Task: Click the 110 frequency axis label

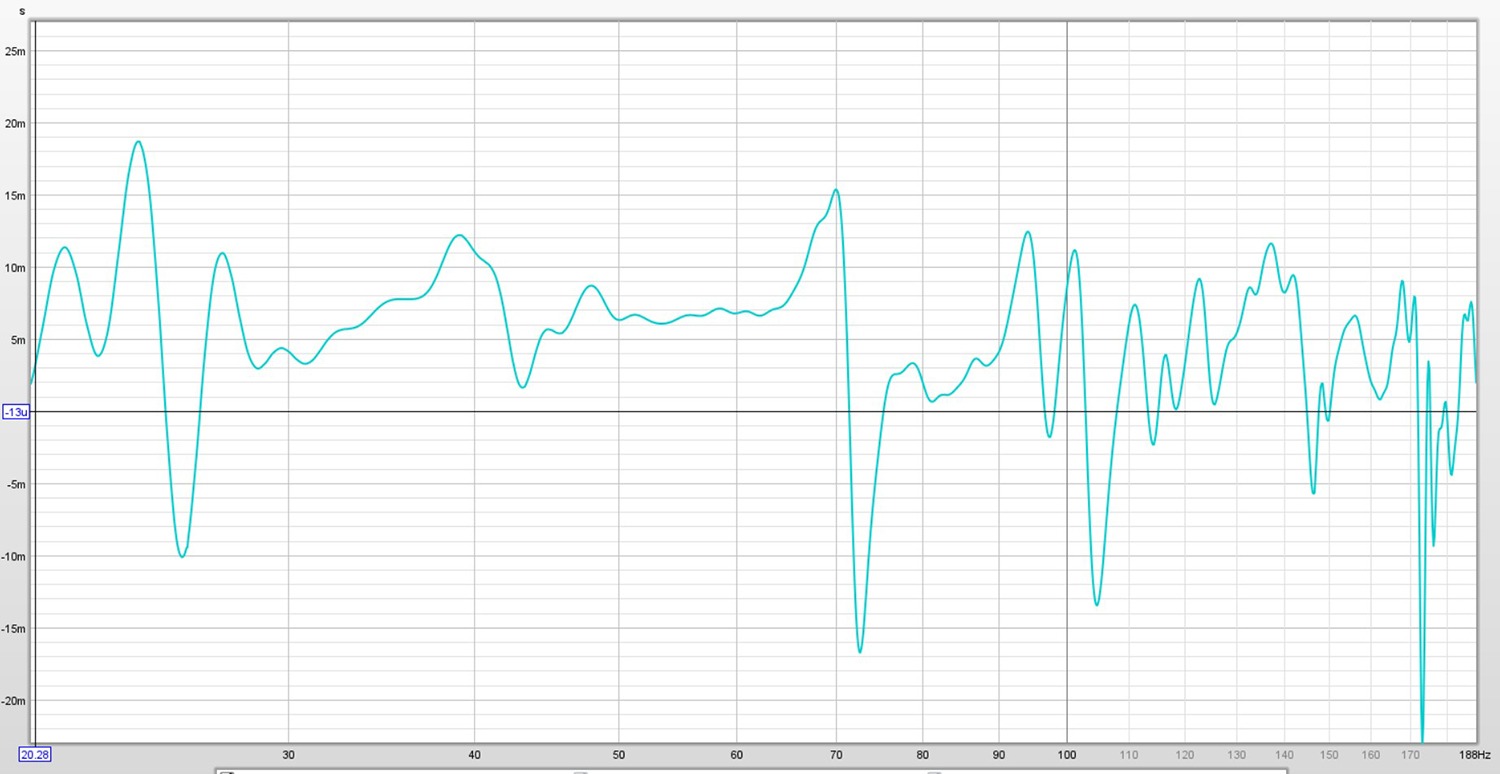Action: [1129, 754]
